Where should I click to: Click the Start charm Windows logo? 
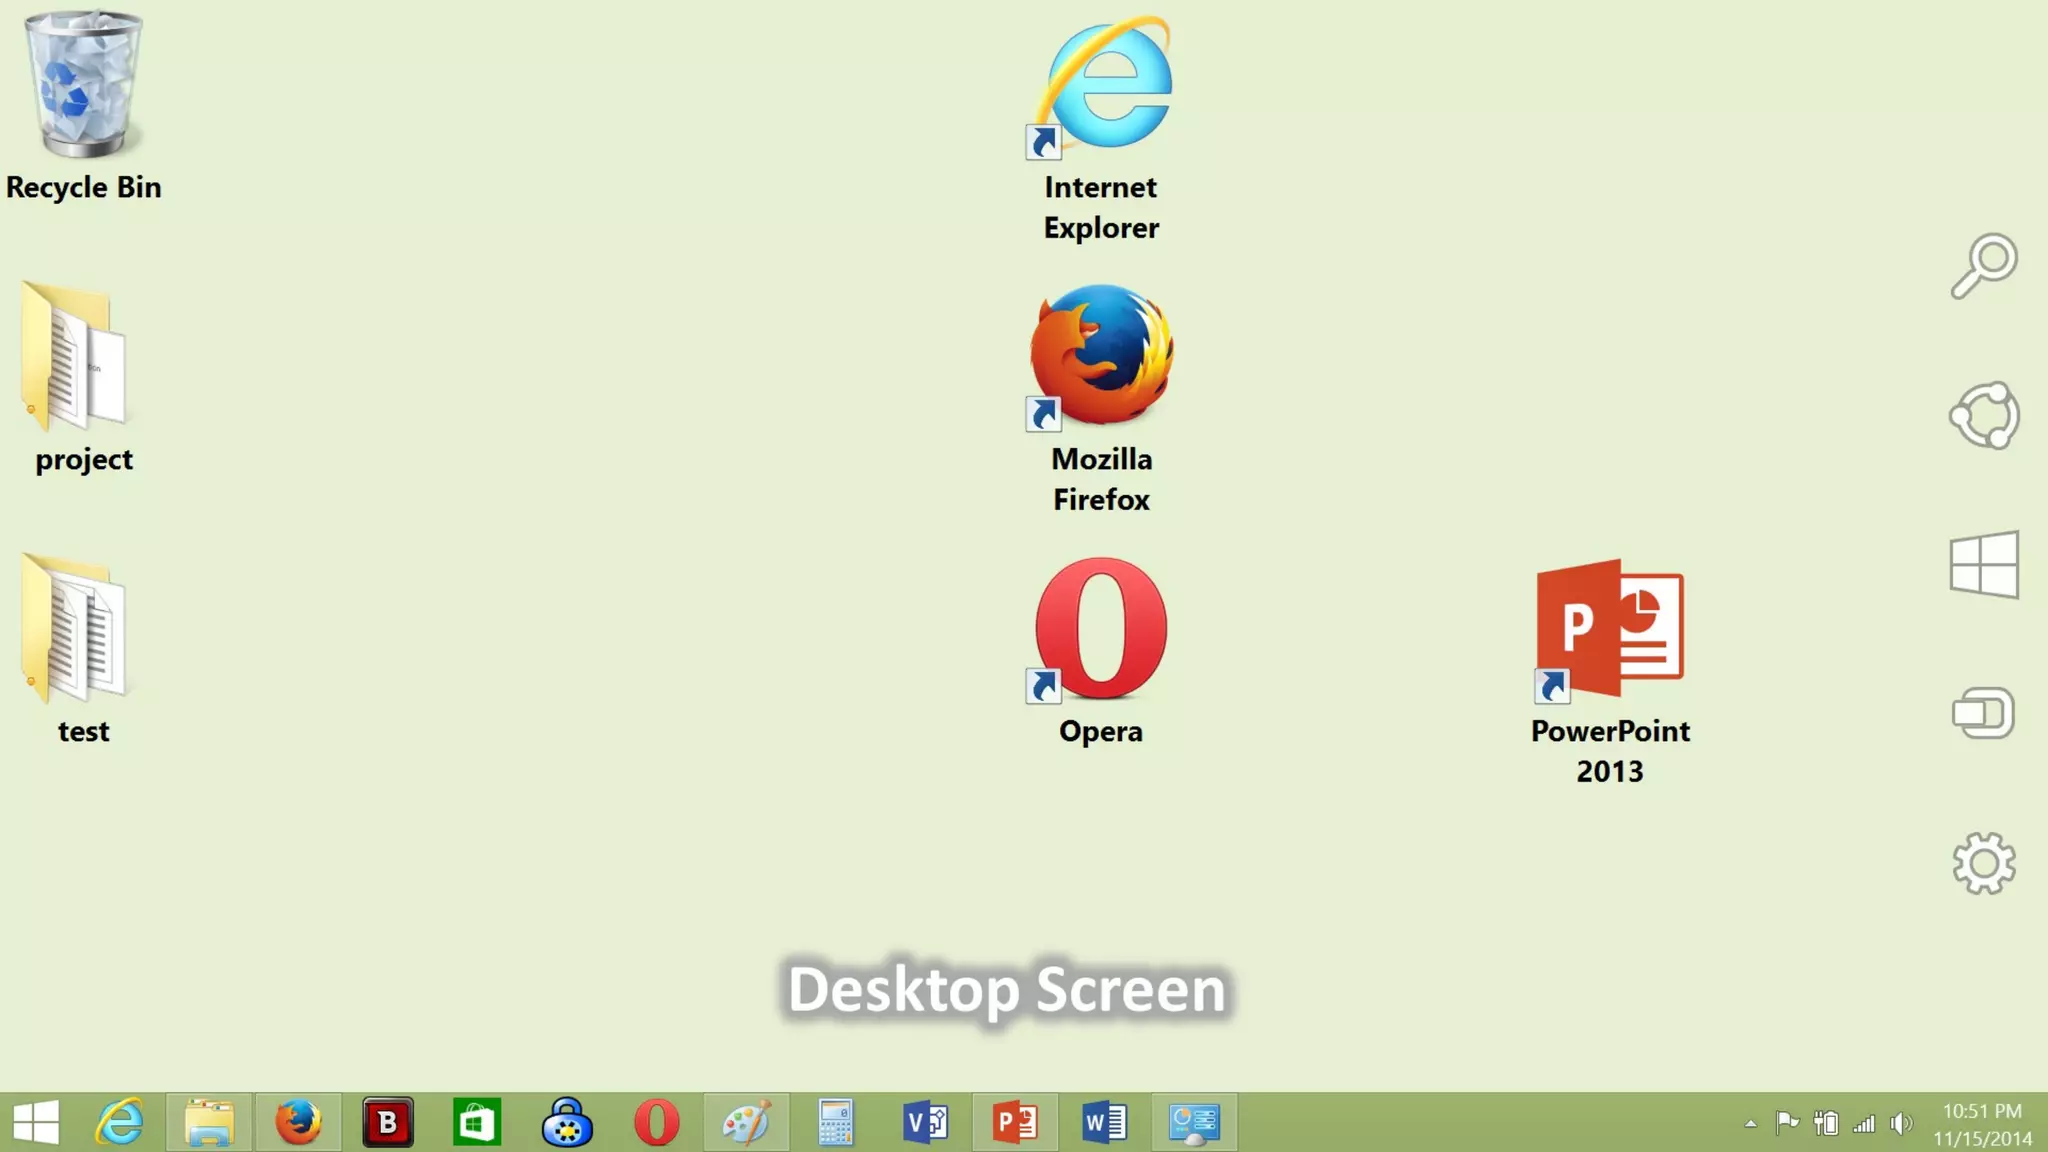tap(1984, 565)
